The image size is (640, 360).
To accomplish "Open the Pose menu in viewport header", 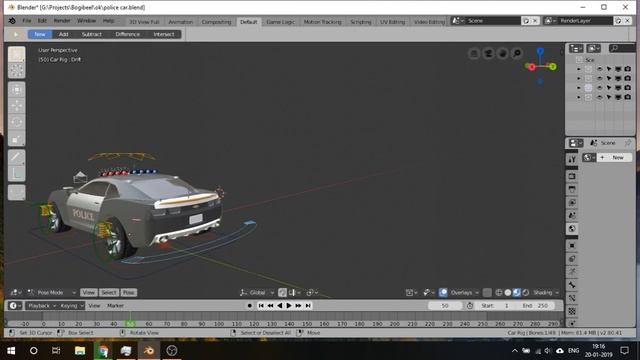I will (129, 293).
